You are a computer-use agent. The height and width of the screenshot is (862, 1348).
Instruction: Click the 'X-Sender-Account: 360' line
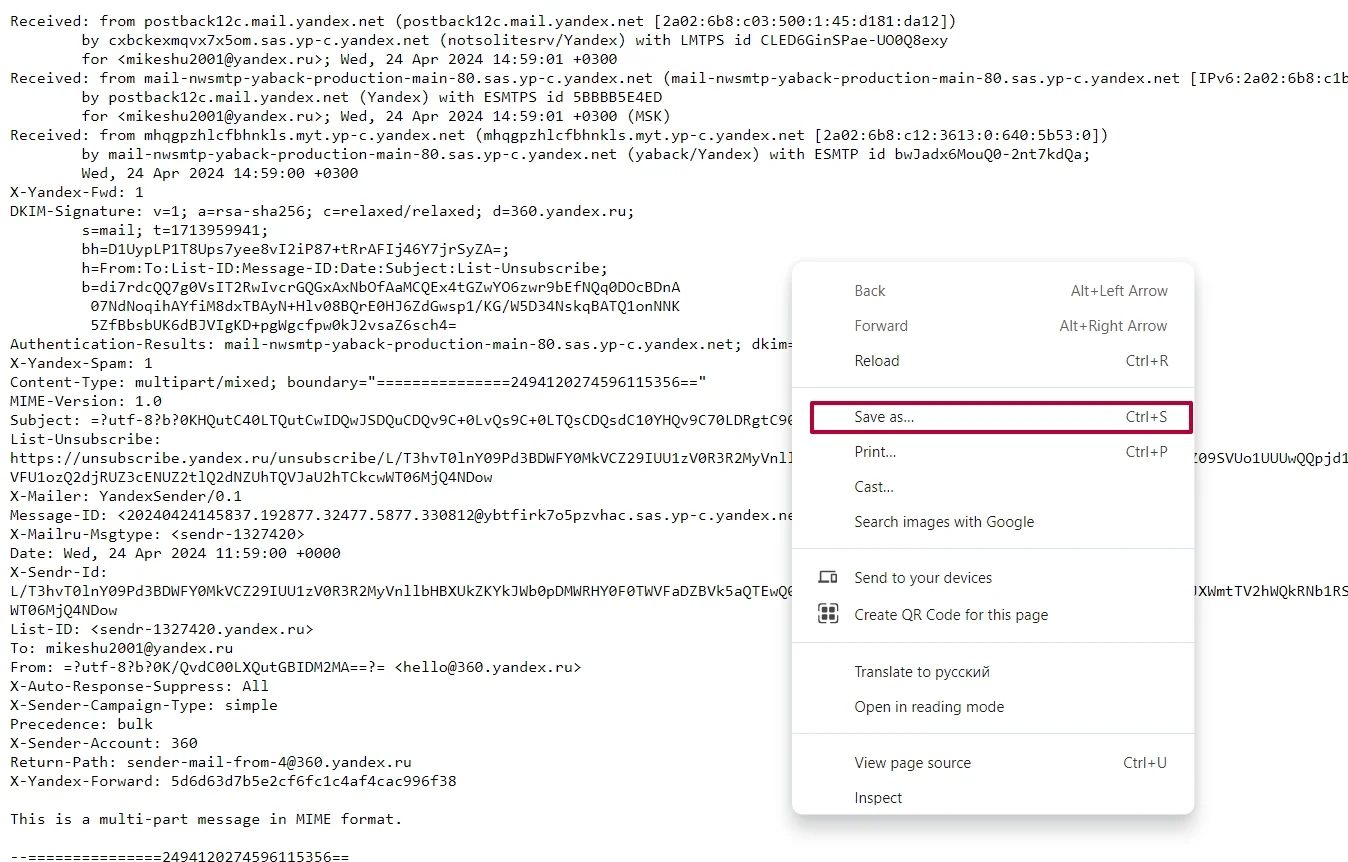click(104, 743)
